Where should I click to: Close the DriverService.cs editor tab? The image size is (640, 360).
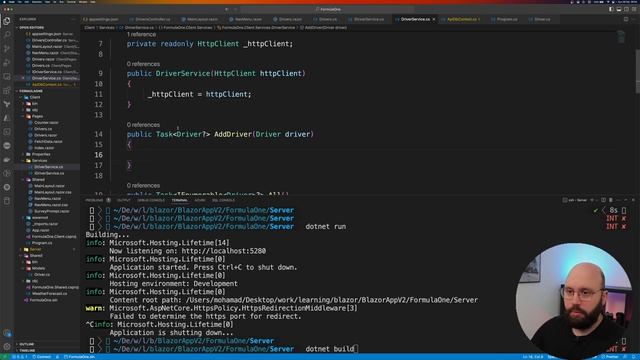(x=433, y=19)
